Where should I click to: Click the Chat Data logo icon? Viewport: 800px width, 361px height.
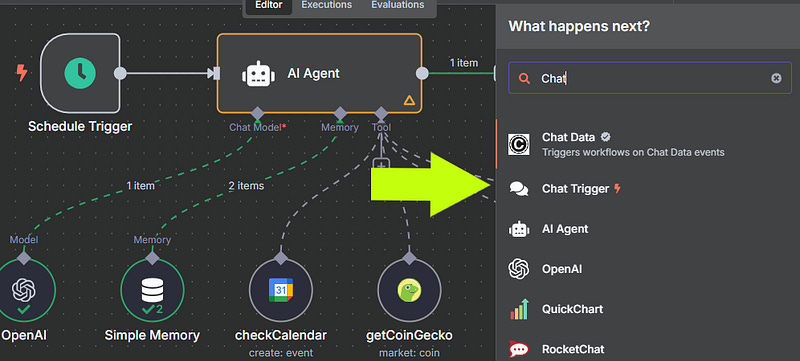[x=519, y=144]
